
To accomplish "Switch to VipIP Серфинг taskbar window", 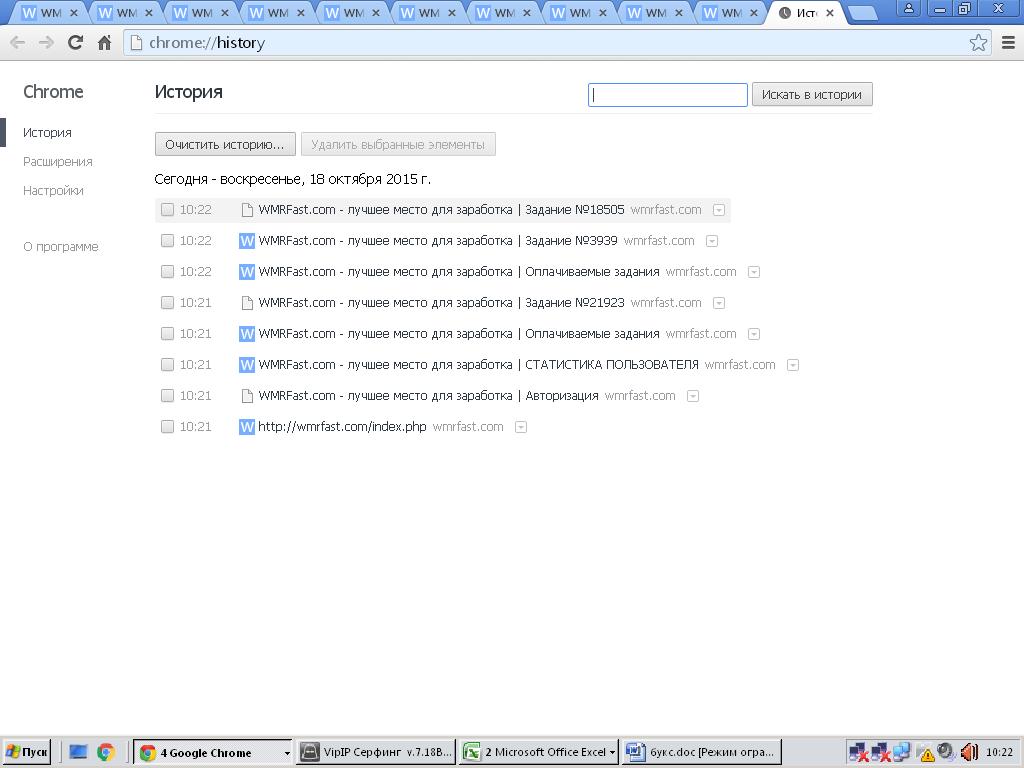I will (x=376, y=752).
